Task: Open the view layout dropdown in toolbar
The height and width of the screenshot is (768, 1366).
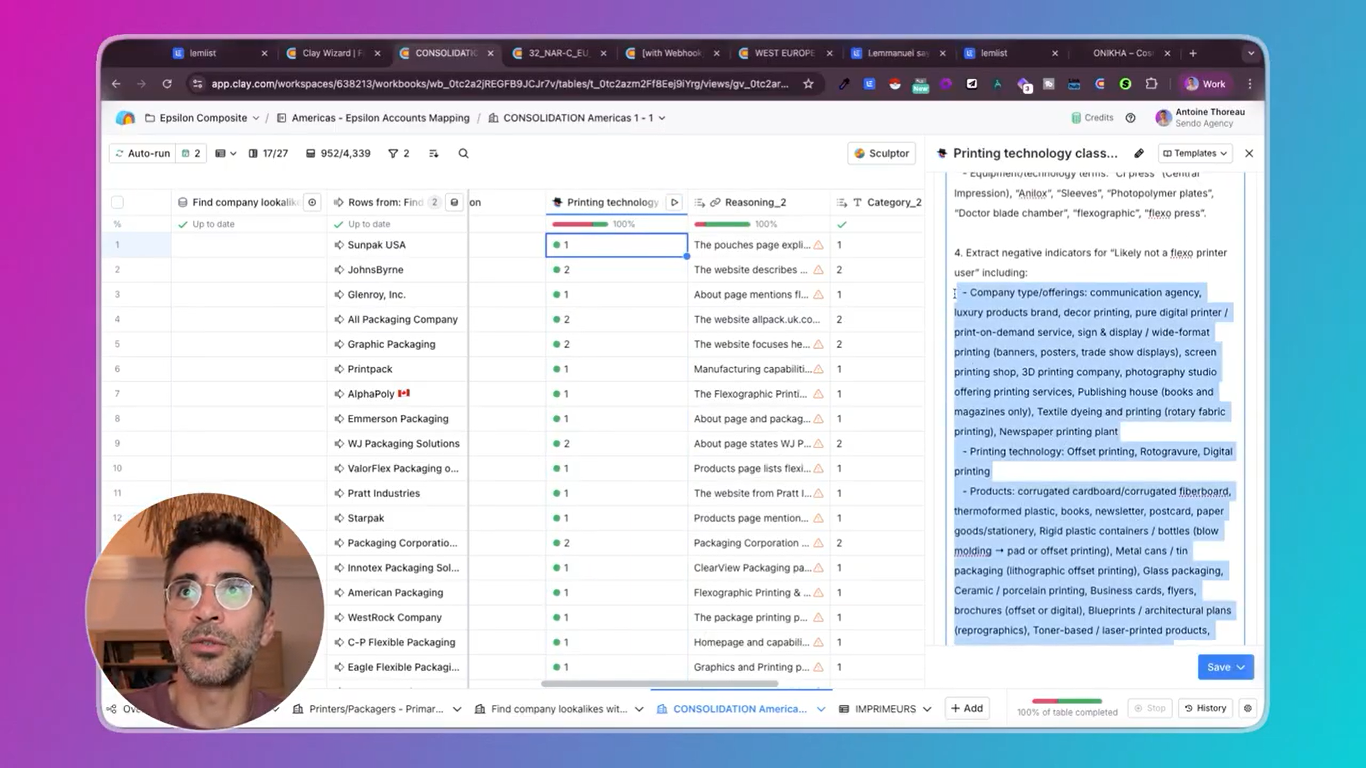Action: pyautogui.click(x=226, y=154)
